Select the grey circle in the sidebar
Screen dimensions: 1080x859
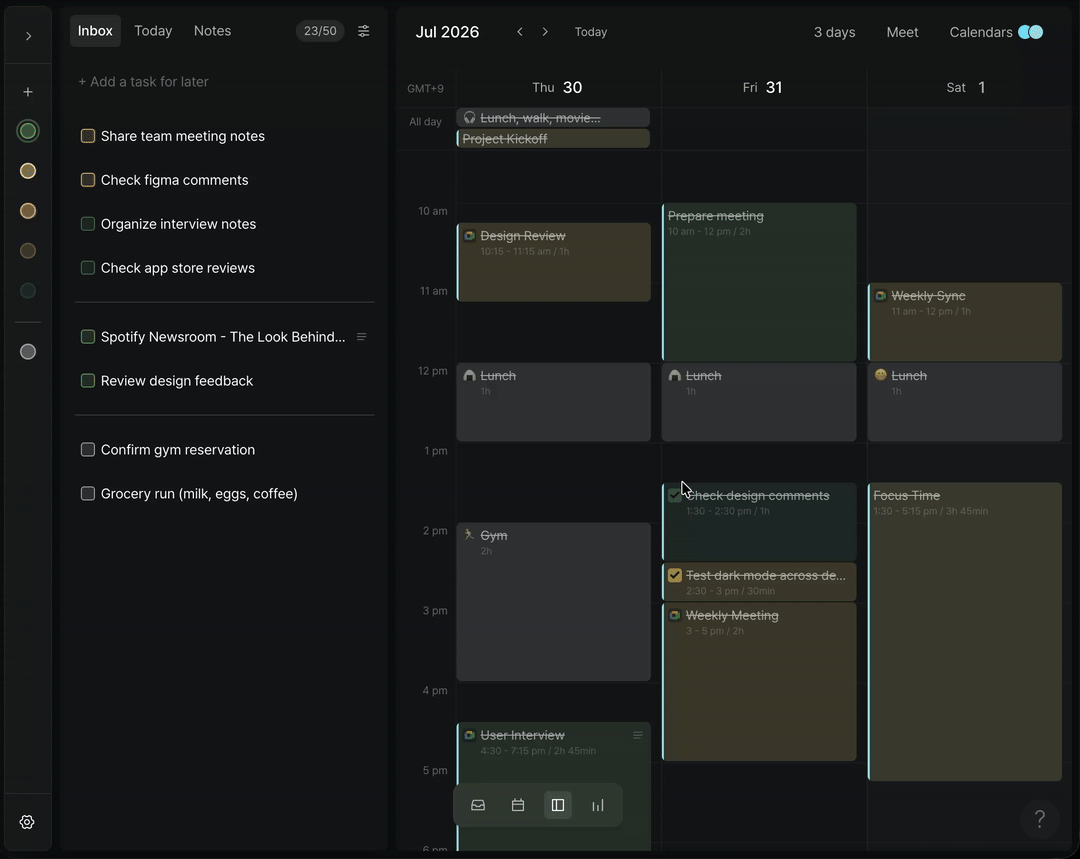click(x=28, y=352)
